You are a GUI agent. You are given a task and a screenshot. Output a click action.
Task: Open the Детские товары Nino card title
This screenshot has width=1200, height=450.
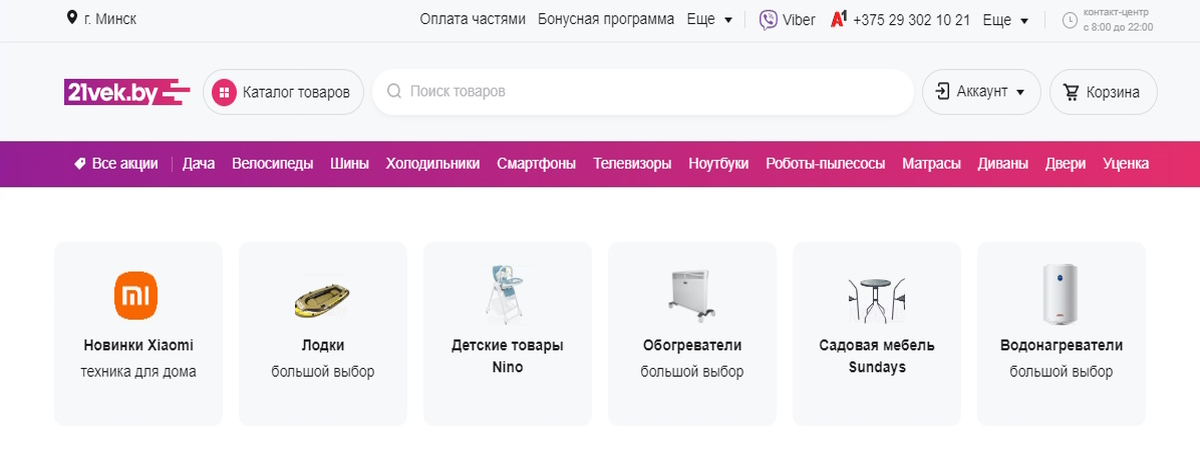[507, 356]
